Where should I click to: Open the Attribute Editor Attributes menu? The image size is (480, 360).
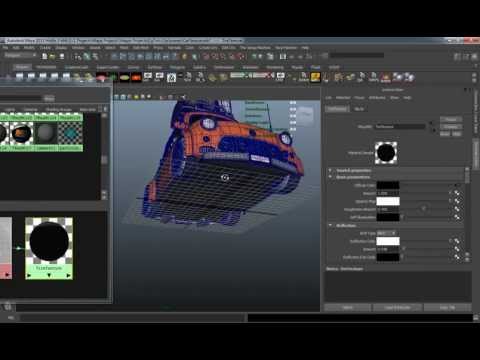click(377, 98)
